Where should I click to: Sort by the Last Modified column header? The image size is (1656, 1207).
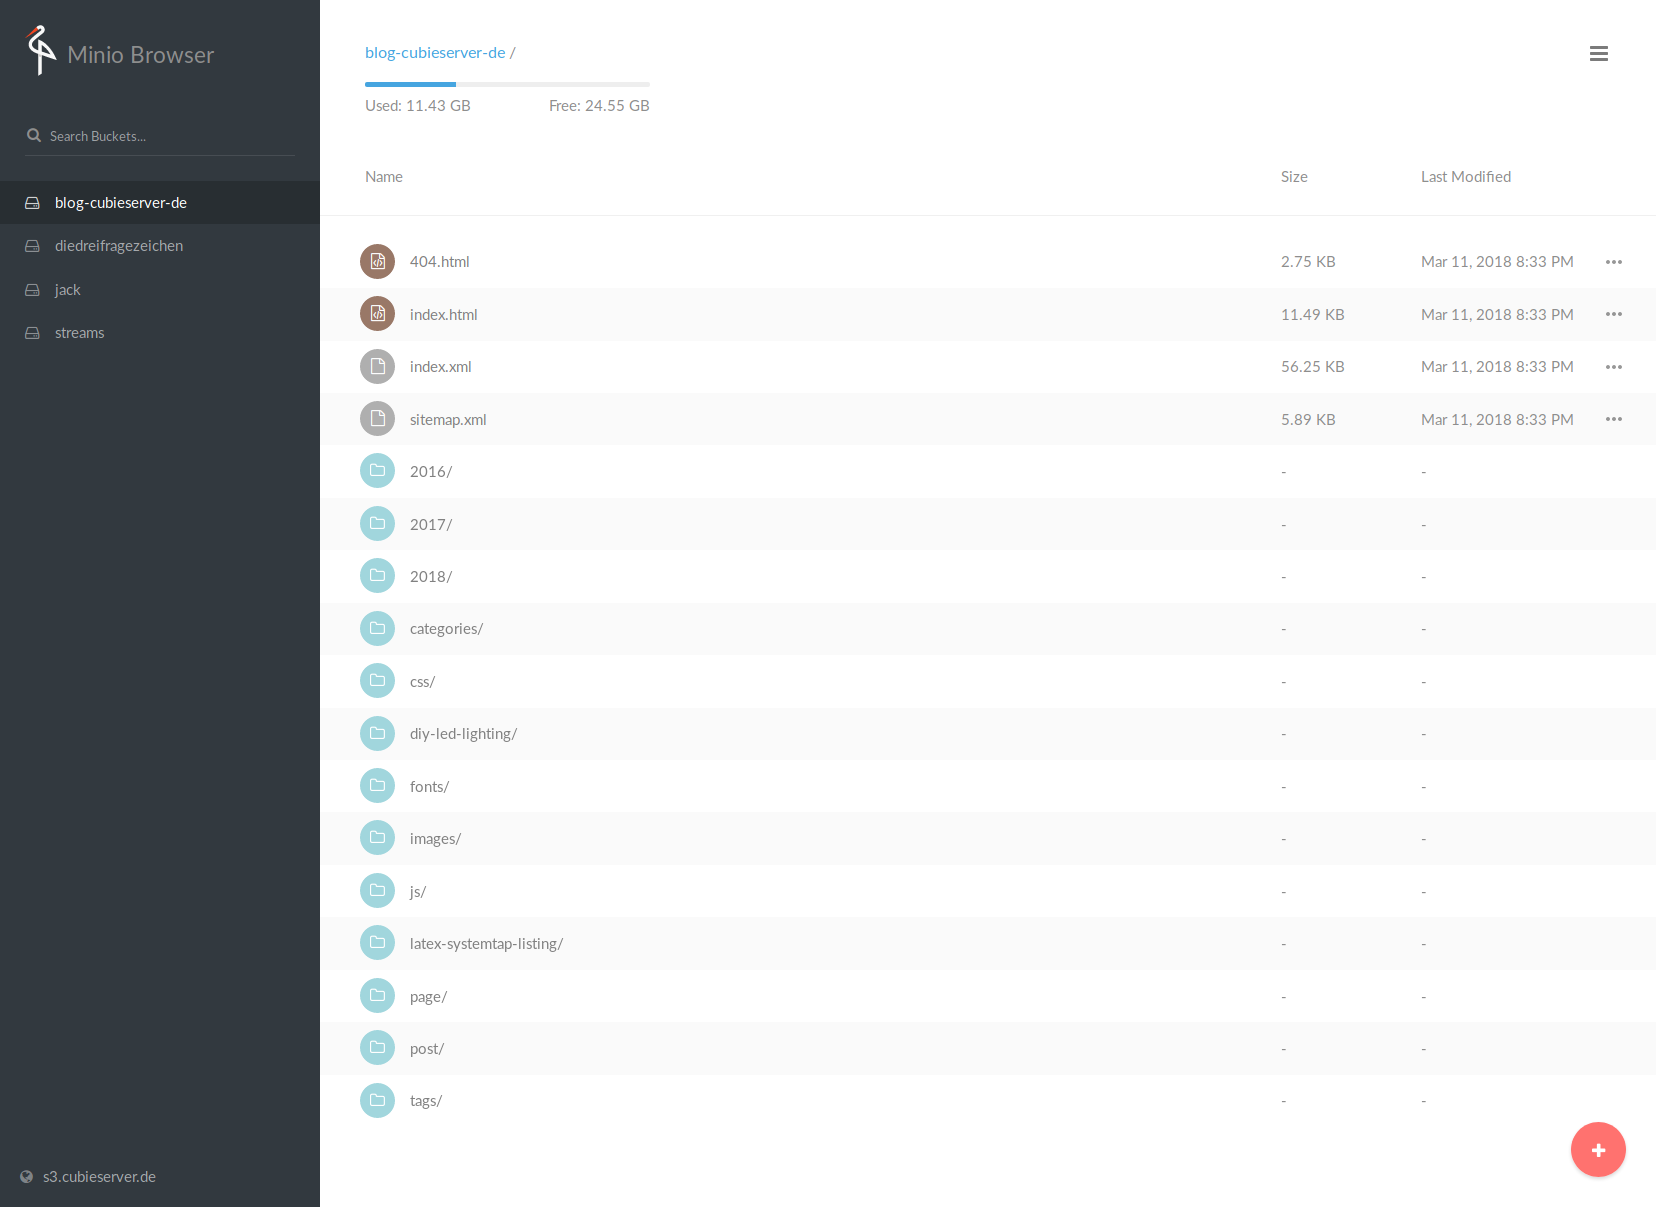[x=1465, y=177]
